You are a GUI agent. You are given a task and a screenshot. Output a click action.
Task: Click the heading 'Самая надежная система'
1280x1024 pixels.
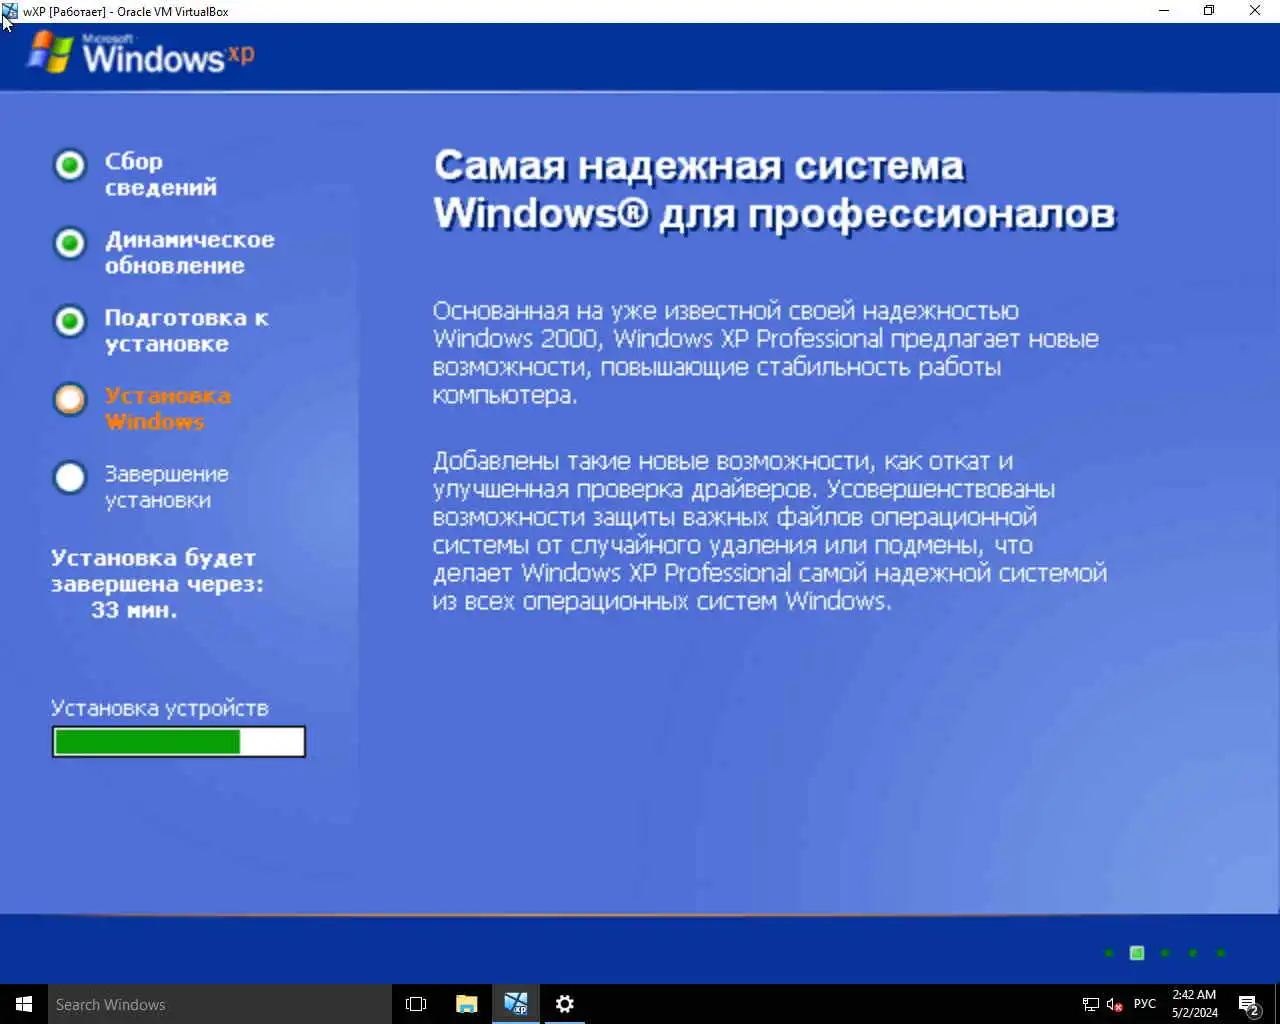pos(699,165)
